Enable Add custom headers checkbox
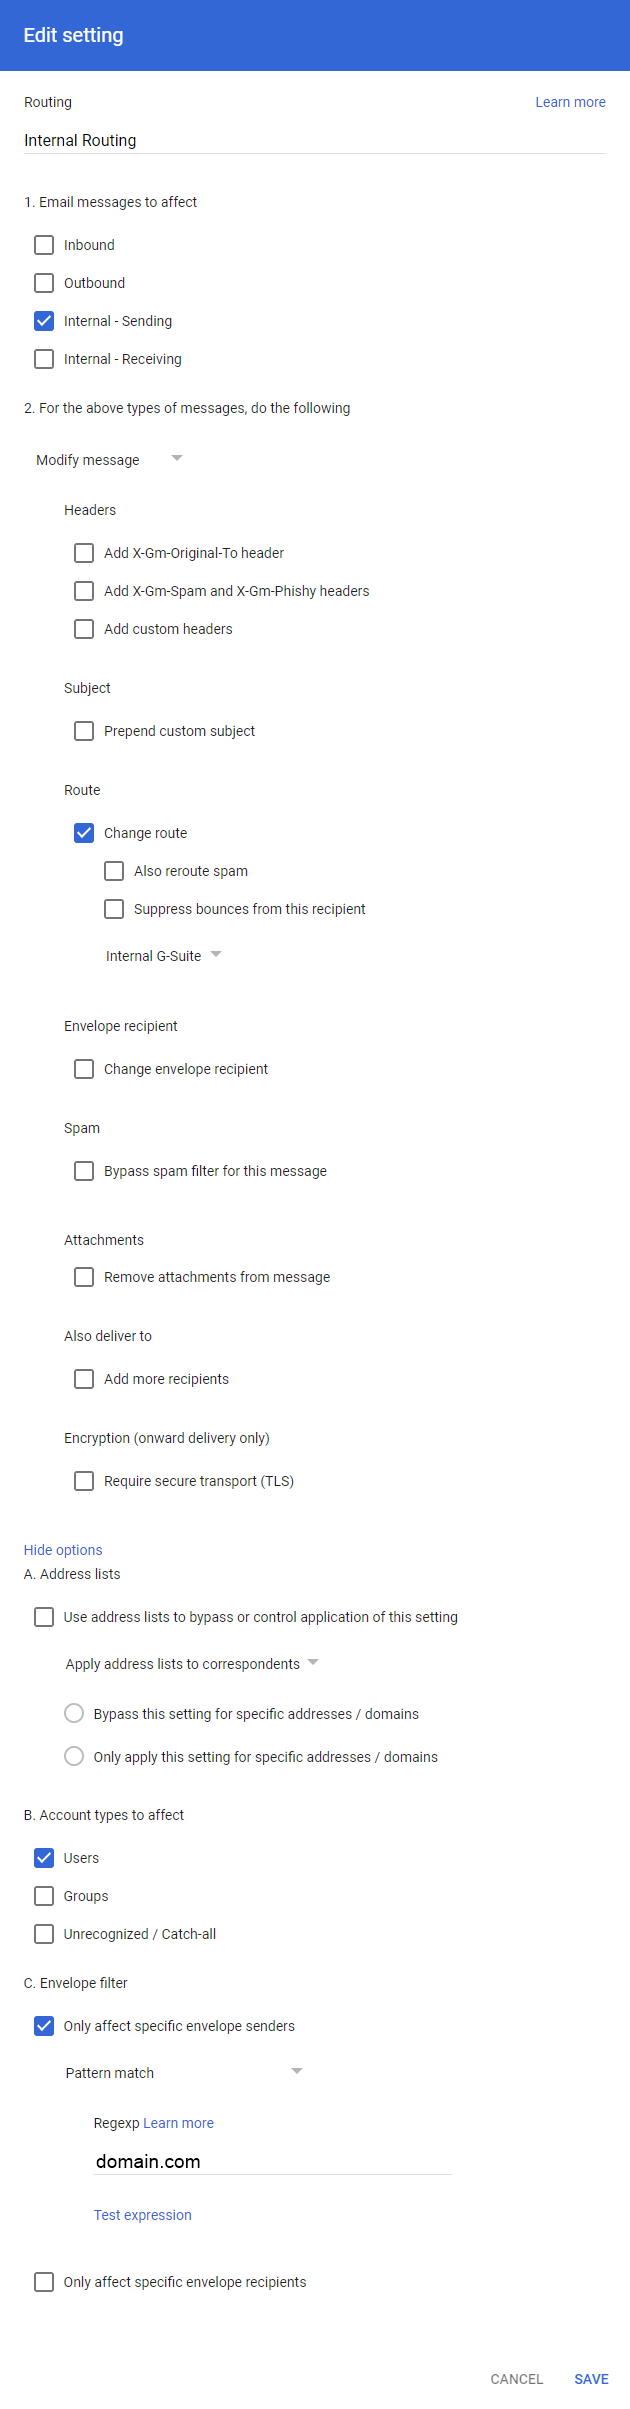The height and width of the screenshot is (2409, 630). point(84,629)
